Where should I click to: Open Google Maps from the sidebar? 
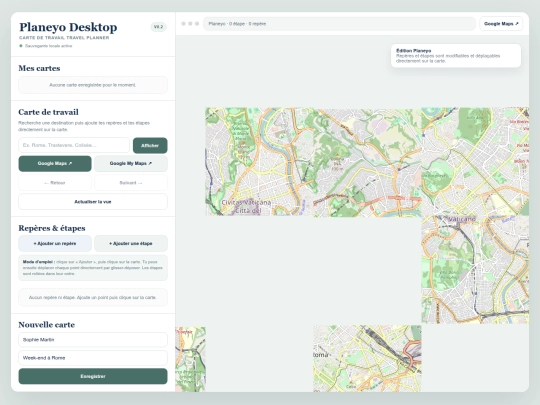[55, 164]
